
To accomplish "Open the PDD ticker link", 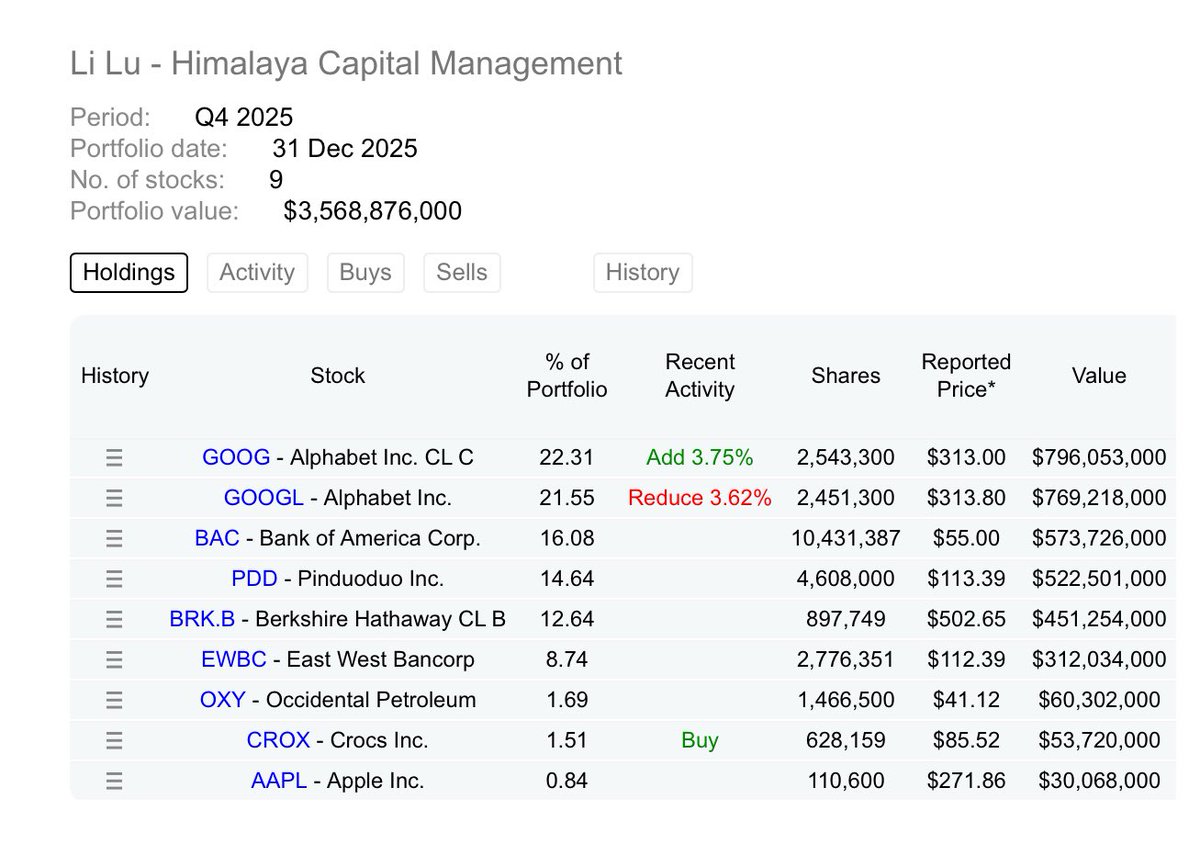I will pos(253,579).
